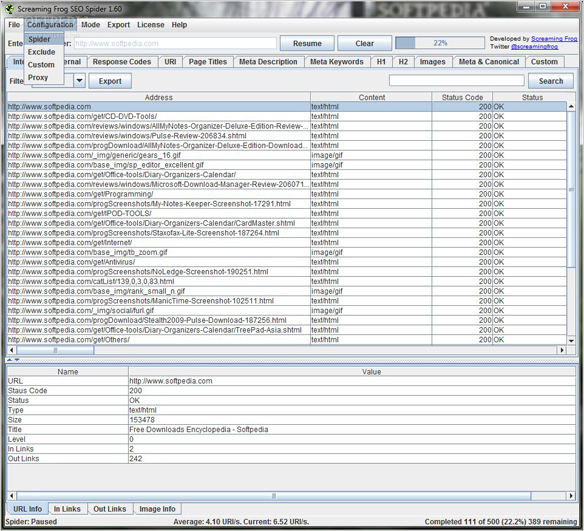Click the left arrow of lower panel horizontal scrollbar
Screen dimensions: 584x531
click(12, 496)
